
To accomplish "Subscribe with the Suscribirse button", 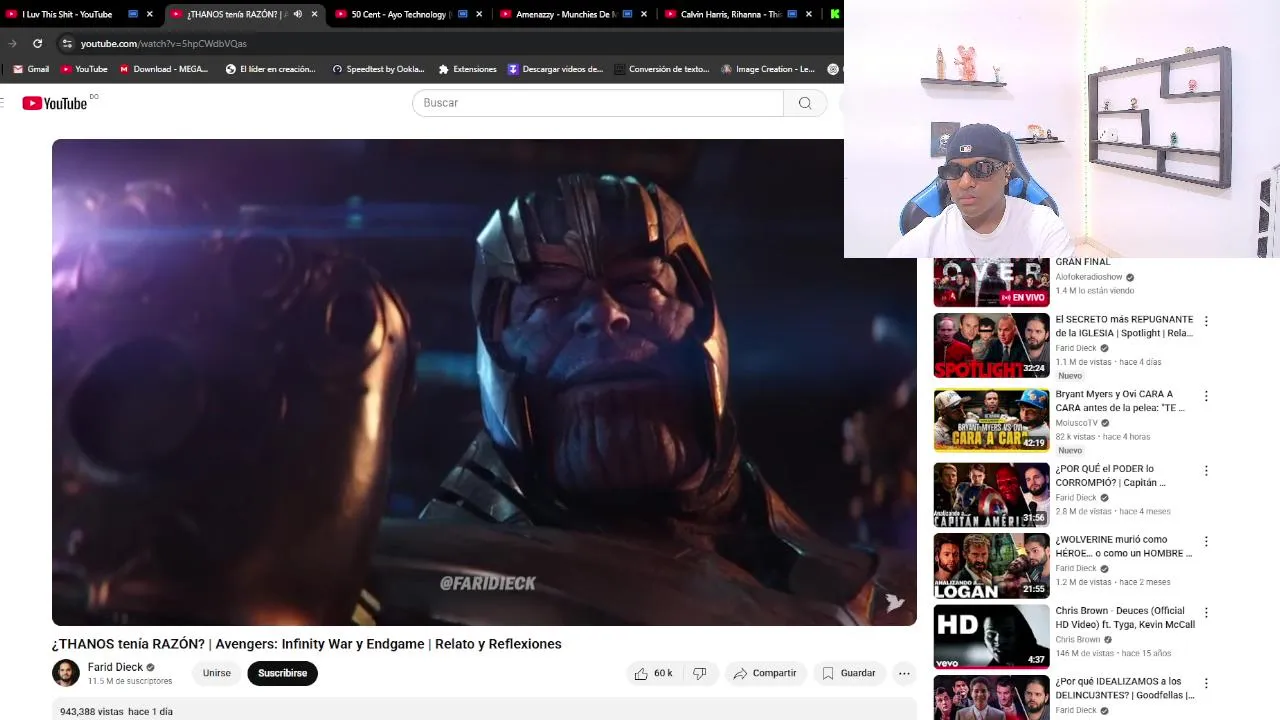I will (x=283, y=673).
